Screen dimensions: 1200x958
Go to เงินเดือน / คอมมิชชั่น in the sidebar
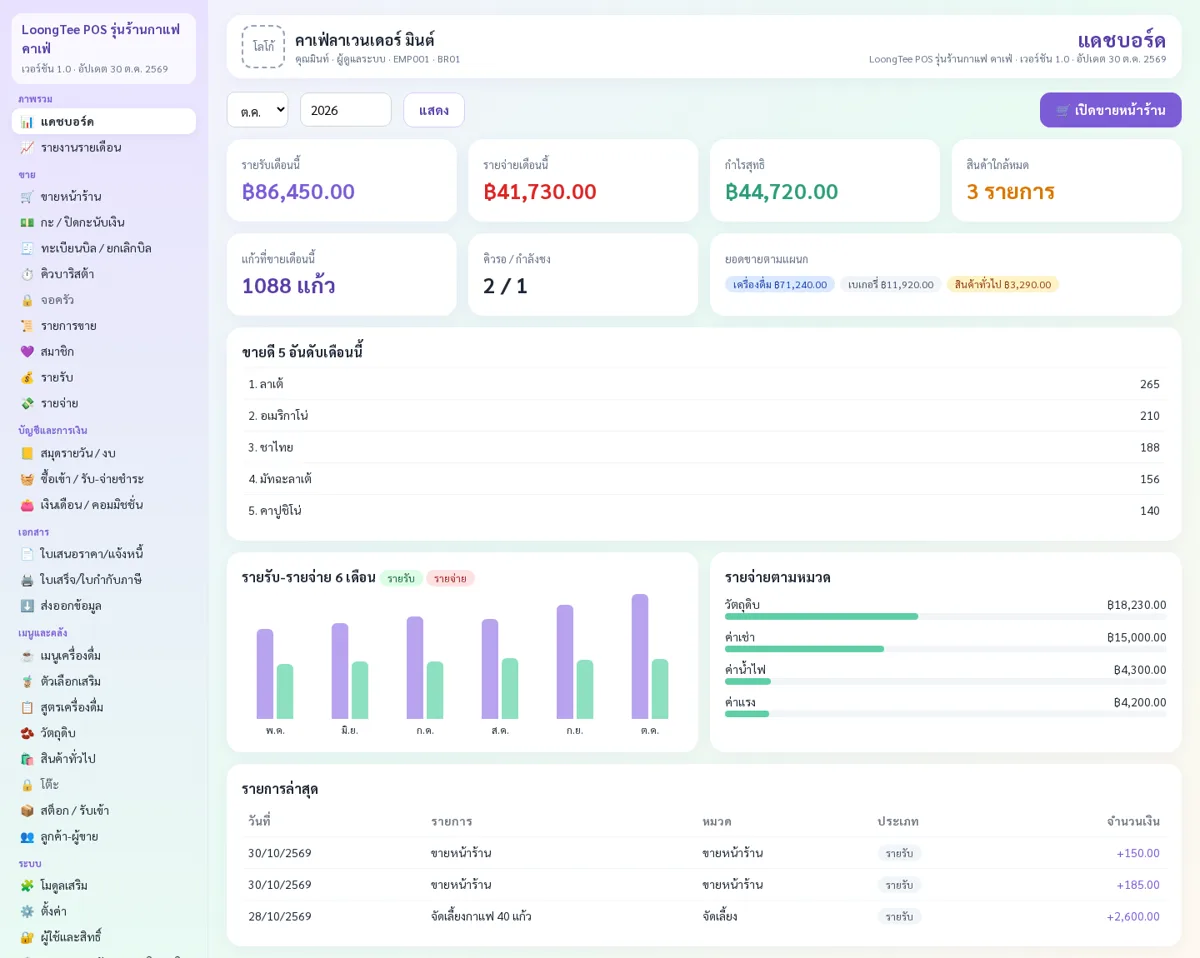tap(104, 505)
